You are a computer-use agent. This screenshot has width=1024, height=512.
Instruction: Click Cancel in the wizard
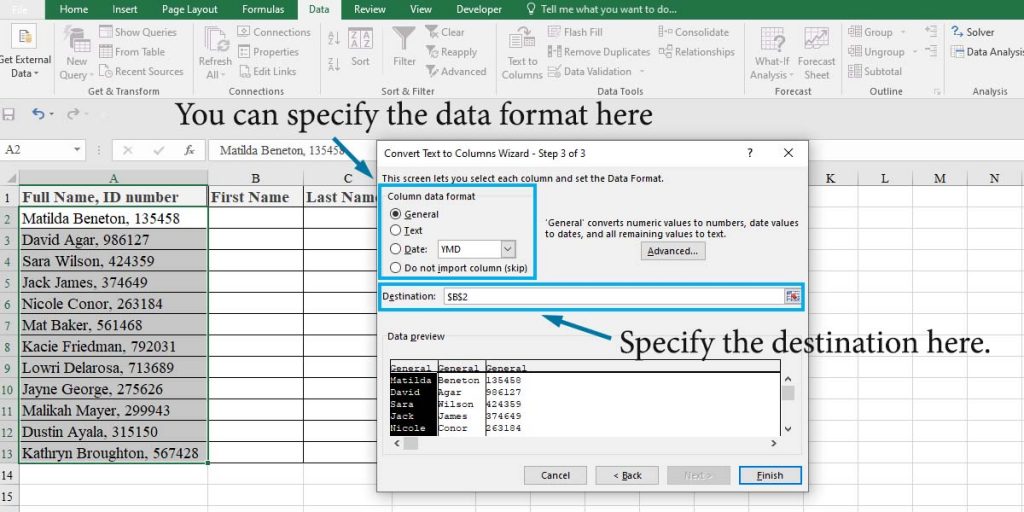pyautogui.click(x=555, y=475)
